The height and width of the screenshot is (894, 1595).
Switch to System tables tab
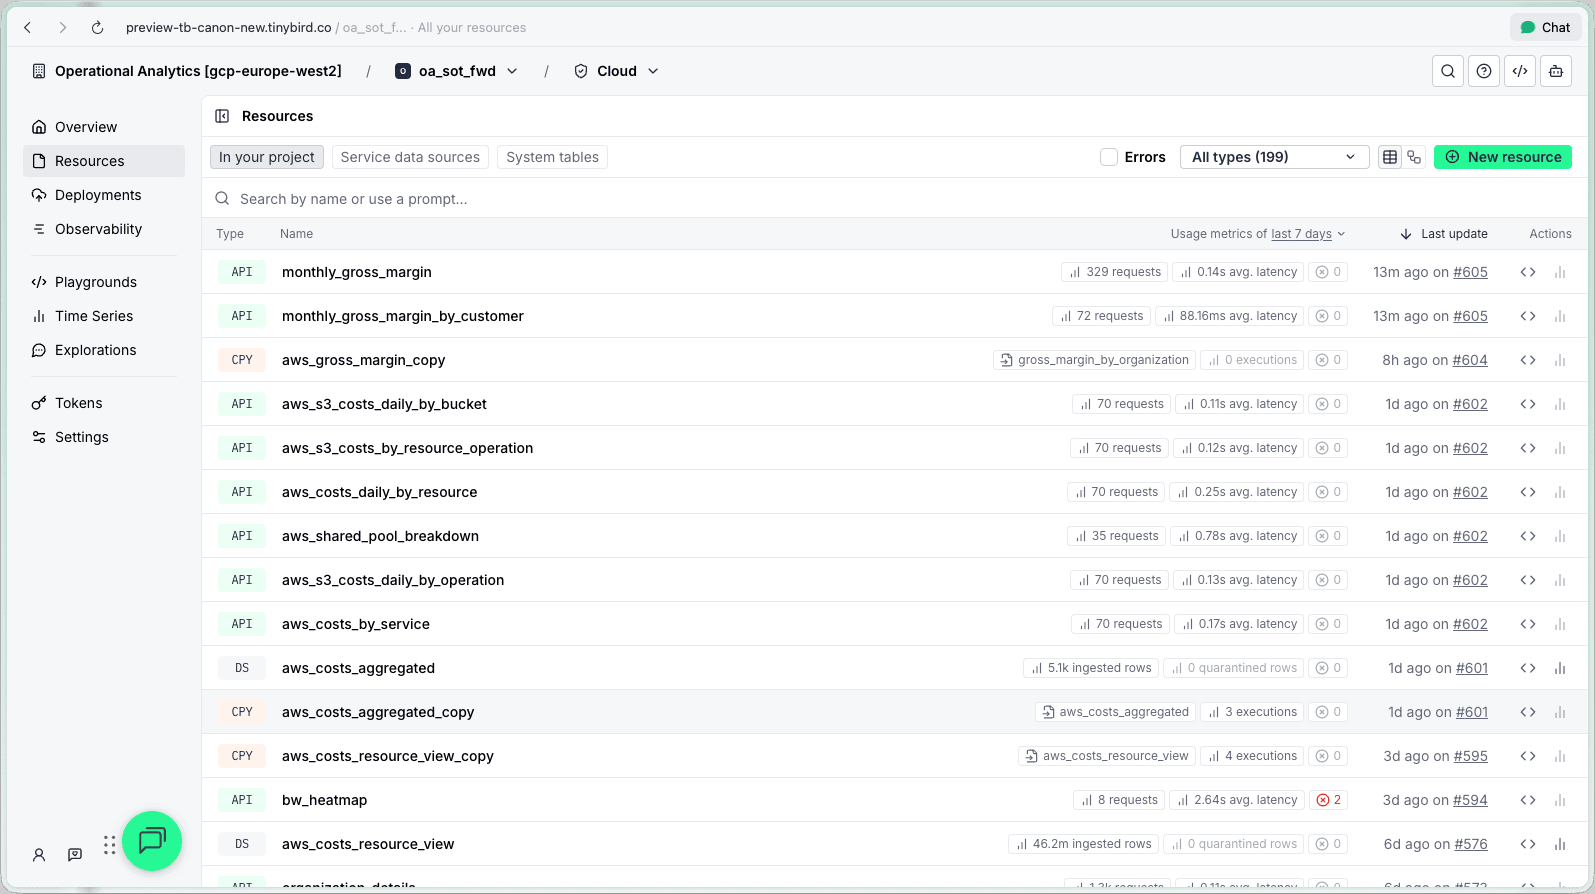pyautogui.click(x=552, y=157)
